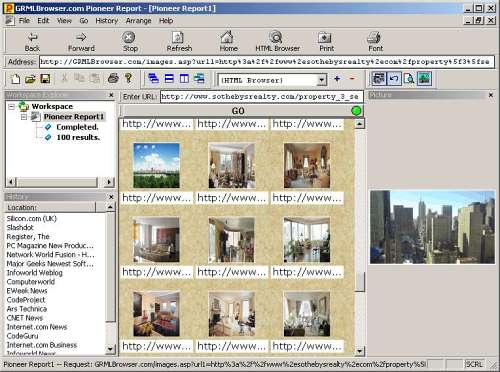Select 'Silicon.com (UK)' in history list
Image resolution: width=500 pixels, height=372 pixels.
[x=32, y=218]
